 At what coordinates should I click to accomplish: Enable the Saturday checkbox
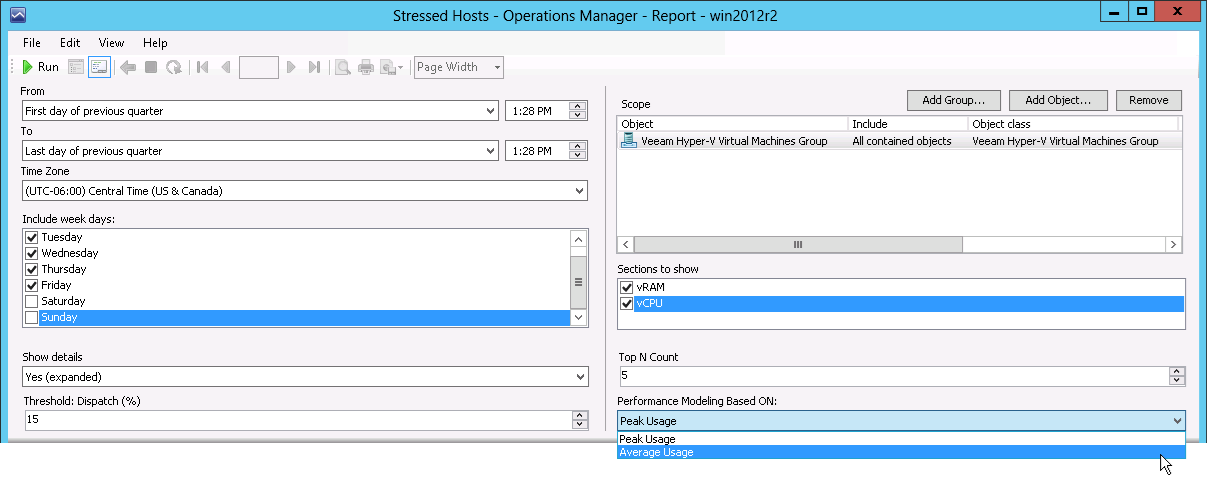click(31, 301)
